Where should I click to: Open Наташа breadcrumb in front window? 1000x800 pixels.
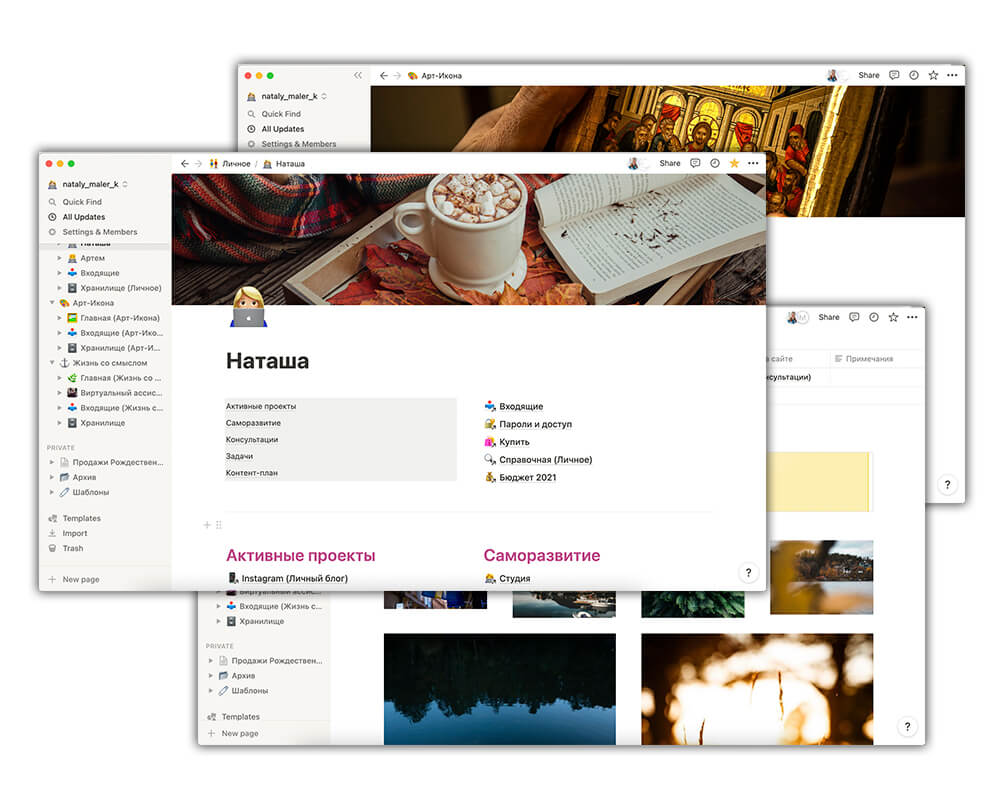284,164
